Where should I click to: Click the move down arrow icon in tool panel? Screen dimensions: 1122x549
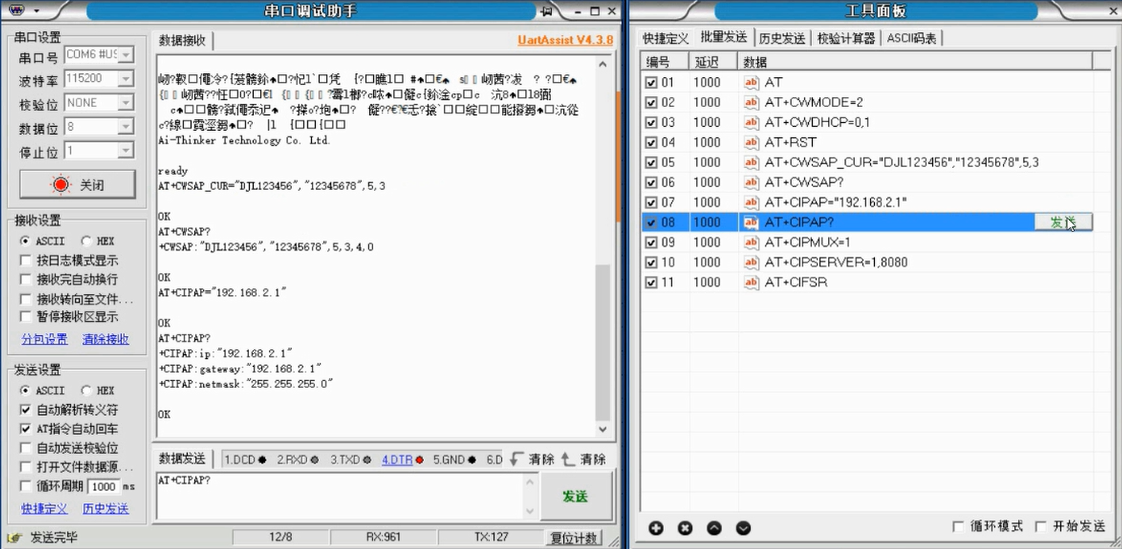(743, 528)
